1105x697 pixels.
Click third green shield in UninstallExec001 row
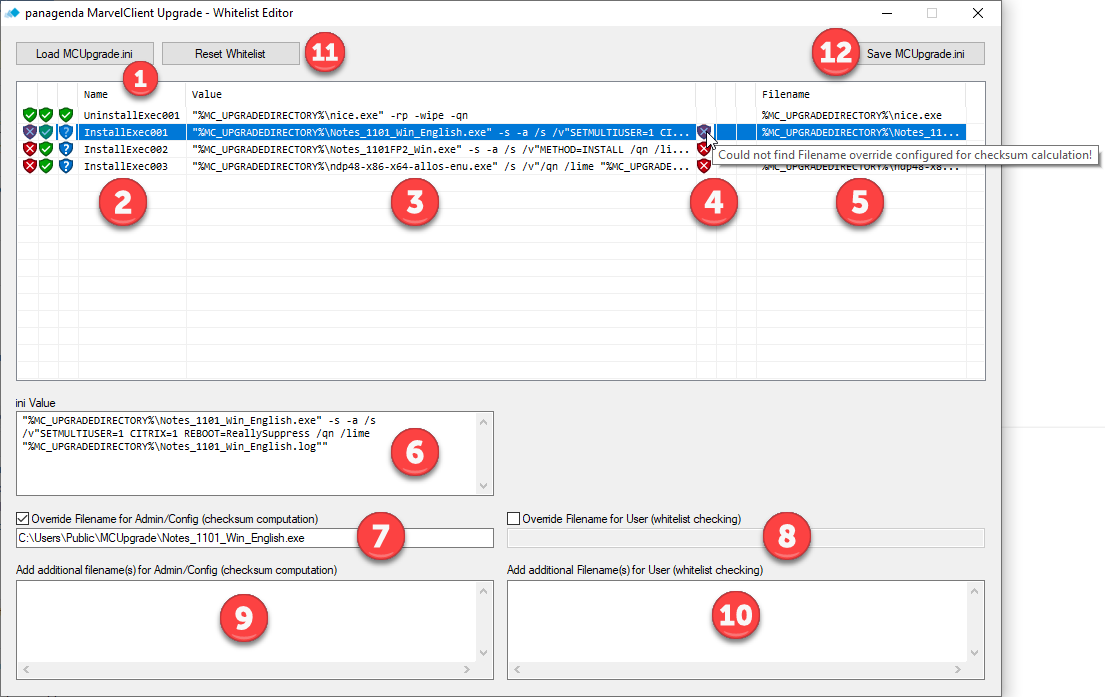pos(66,116)
